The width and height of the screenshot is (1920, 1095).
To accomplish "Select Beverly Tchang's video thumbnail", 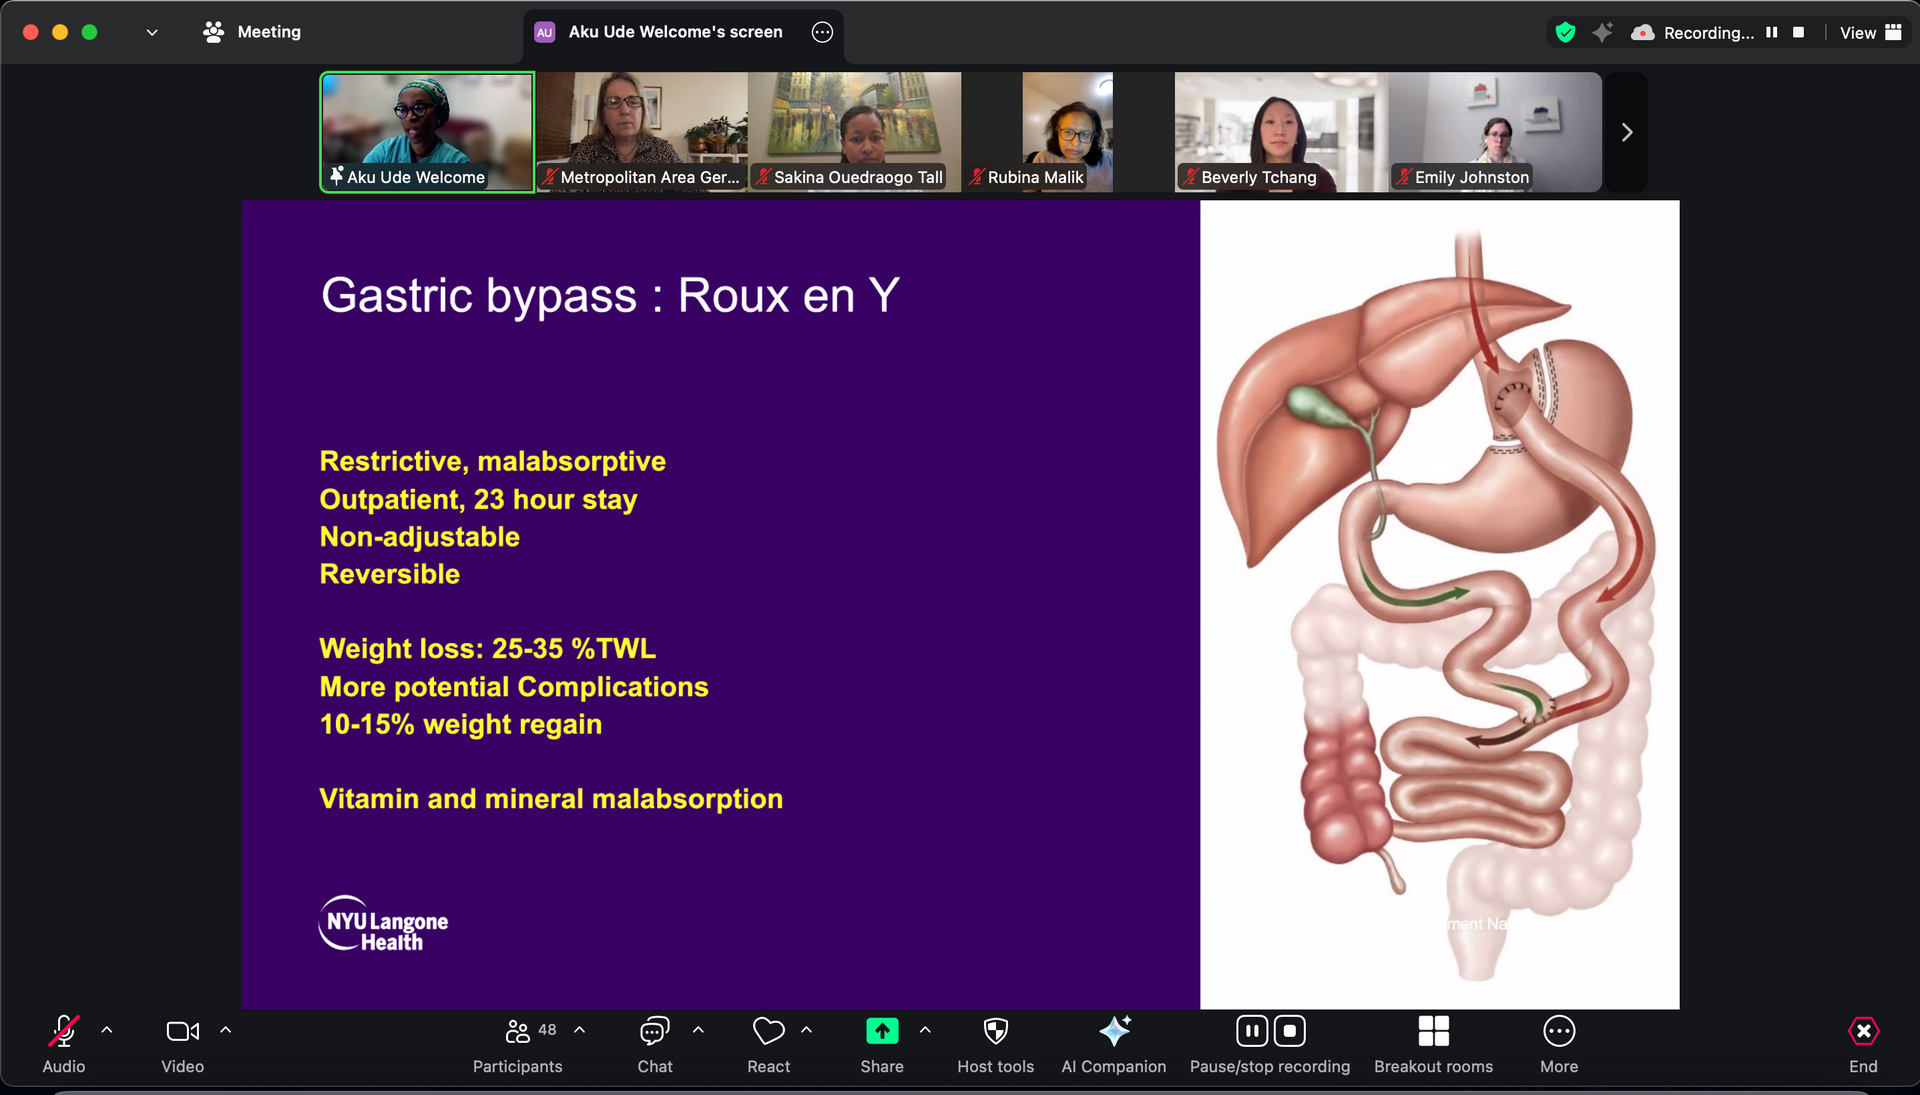I will tap(1281, 132).
